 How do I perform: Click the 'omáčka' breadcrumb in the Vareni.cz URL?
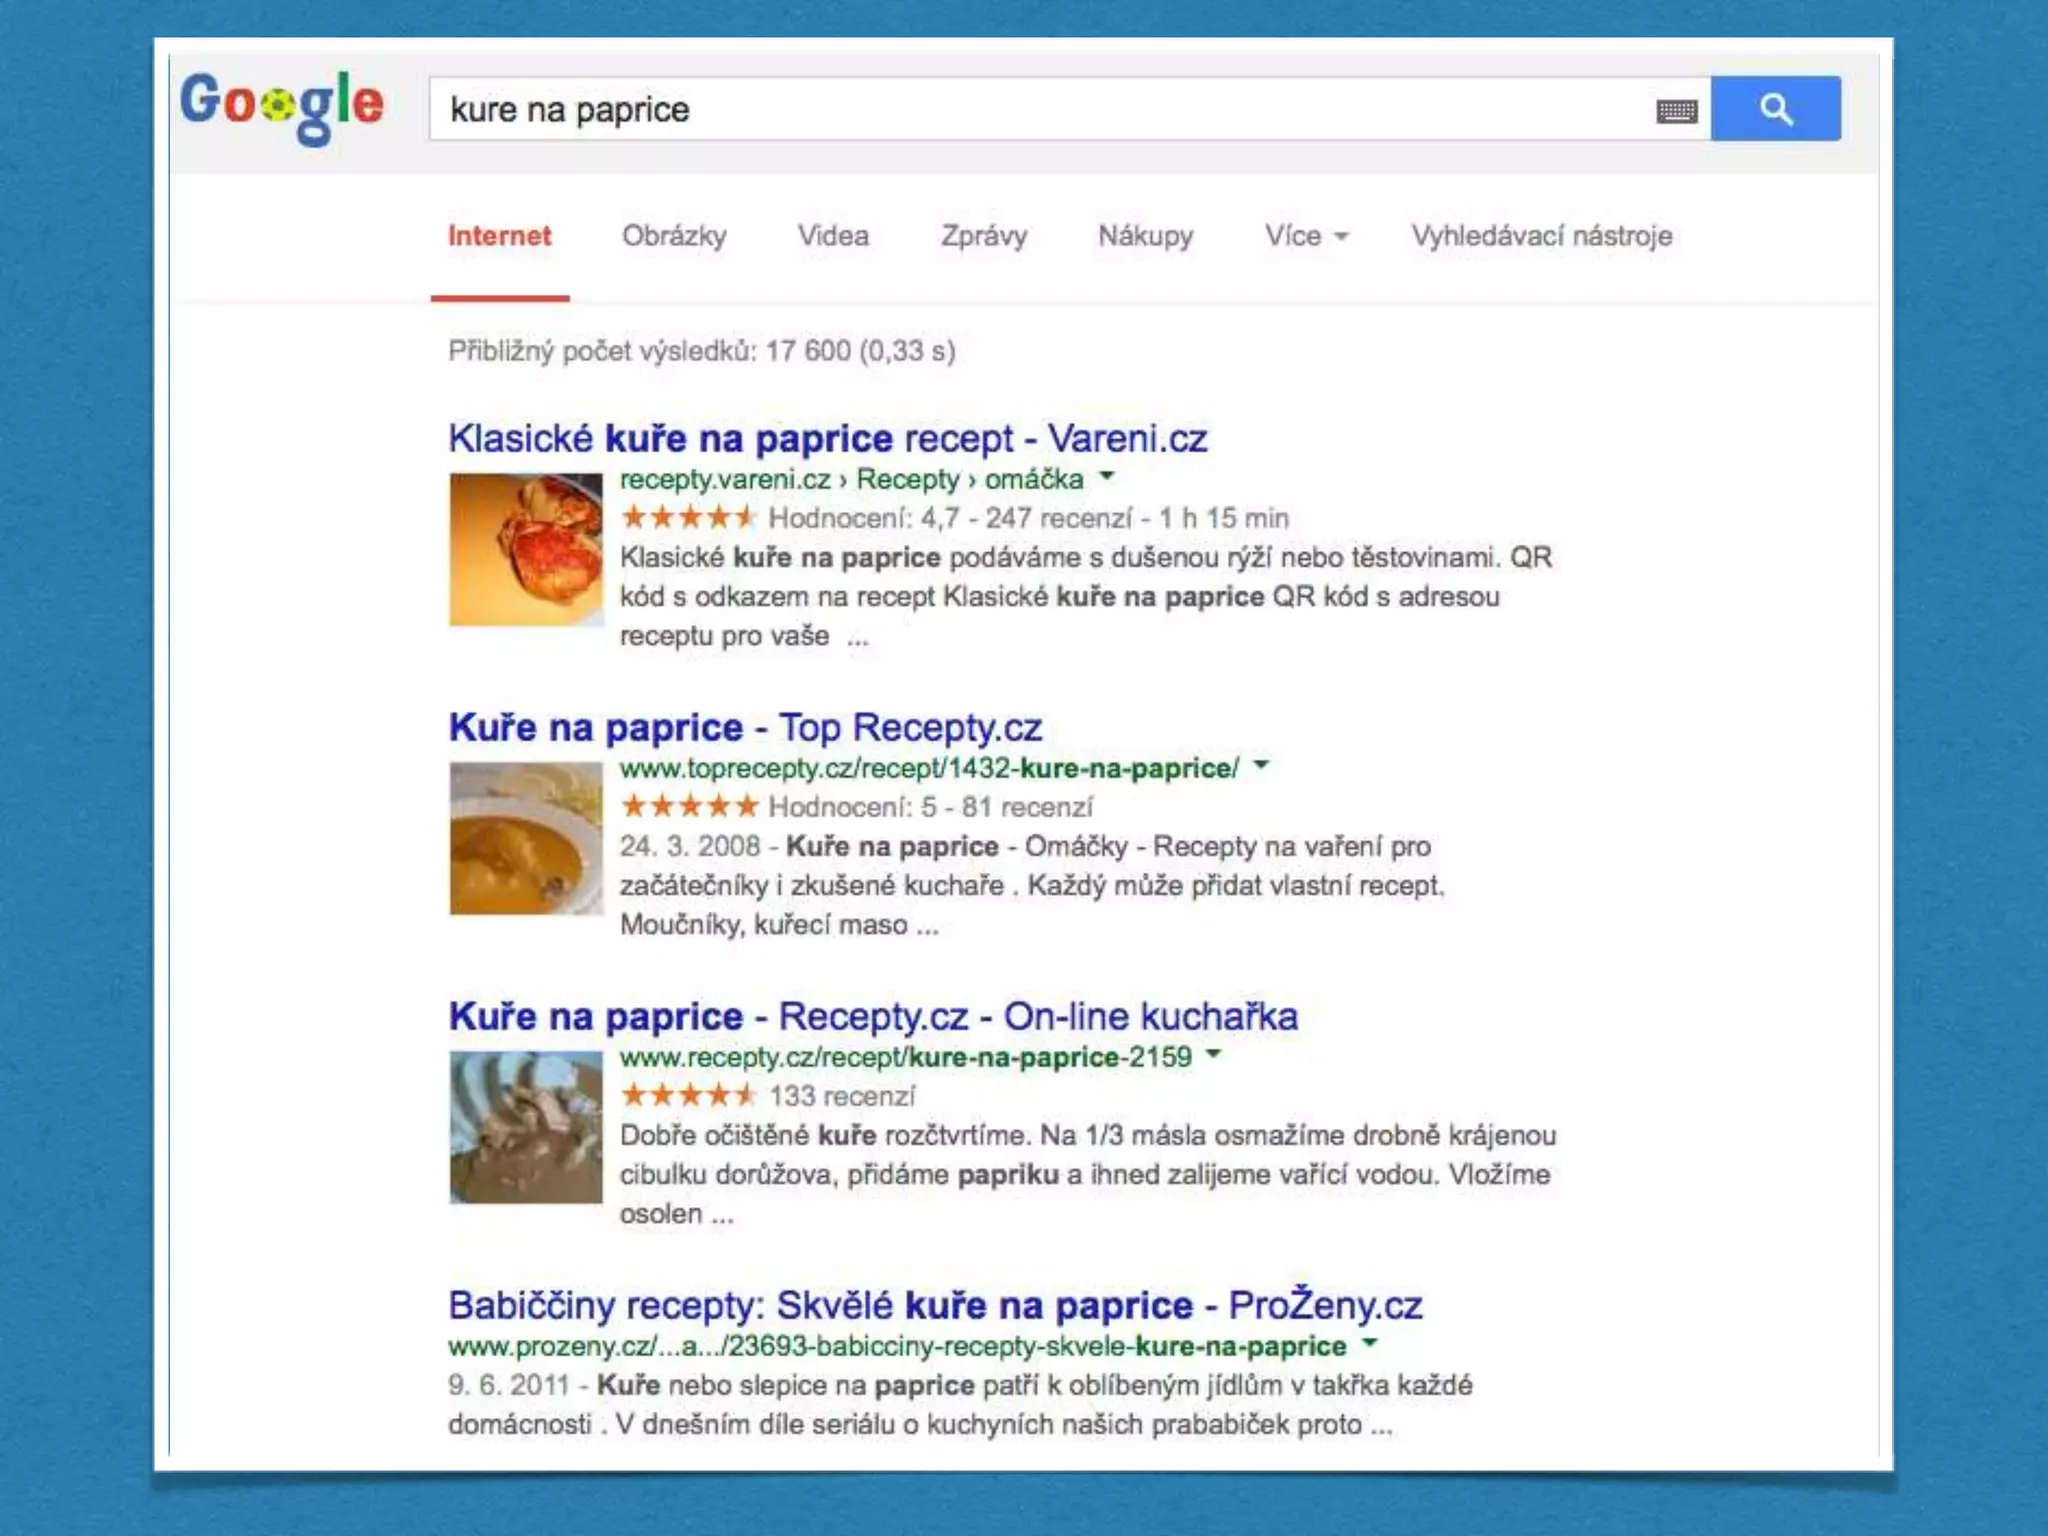[1034, 479]
